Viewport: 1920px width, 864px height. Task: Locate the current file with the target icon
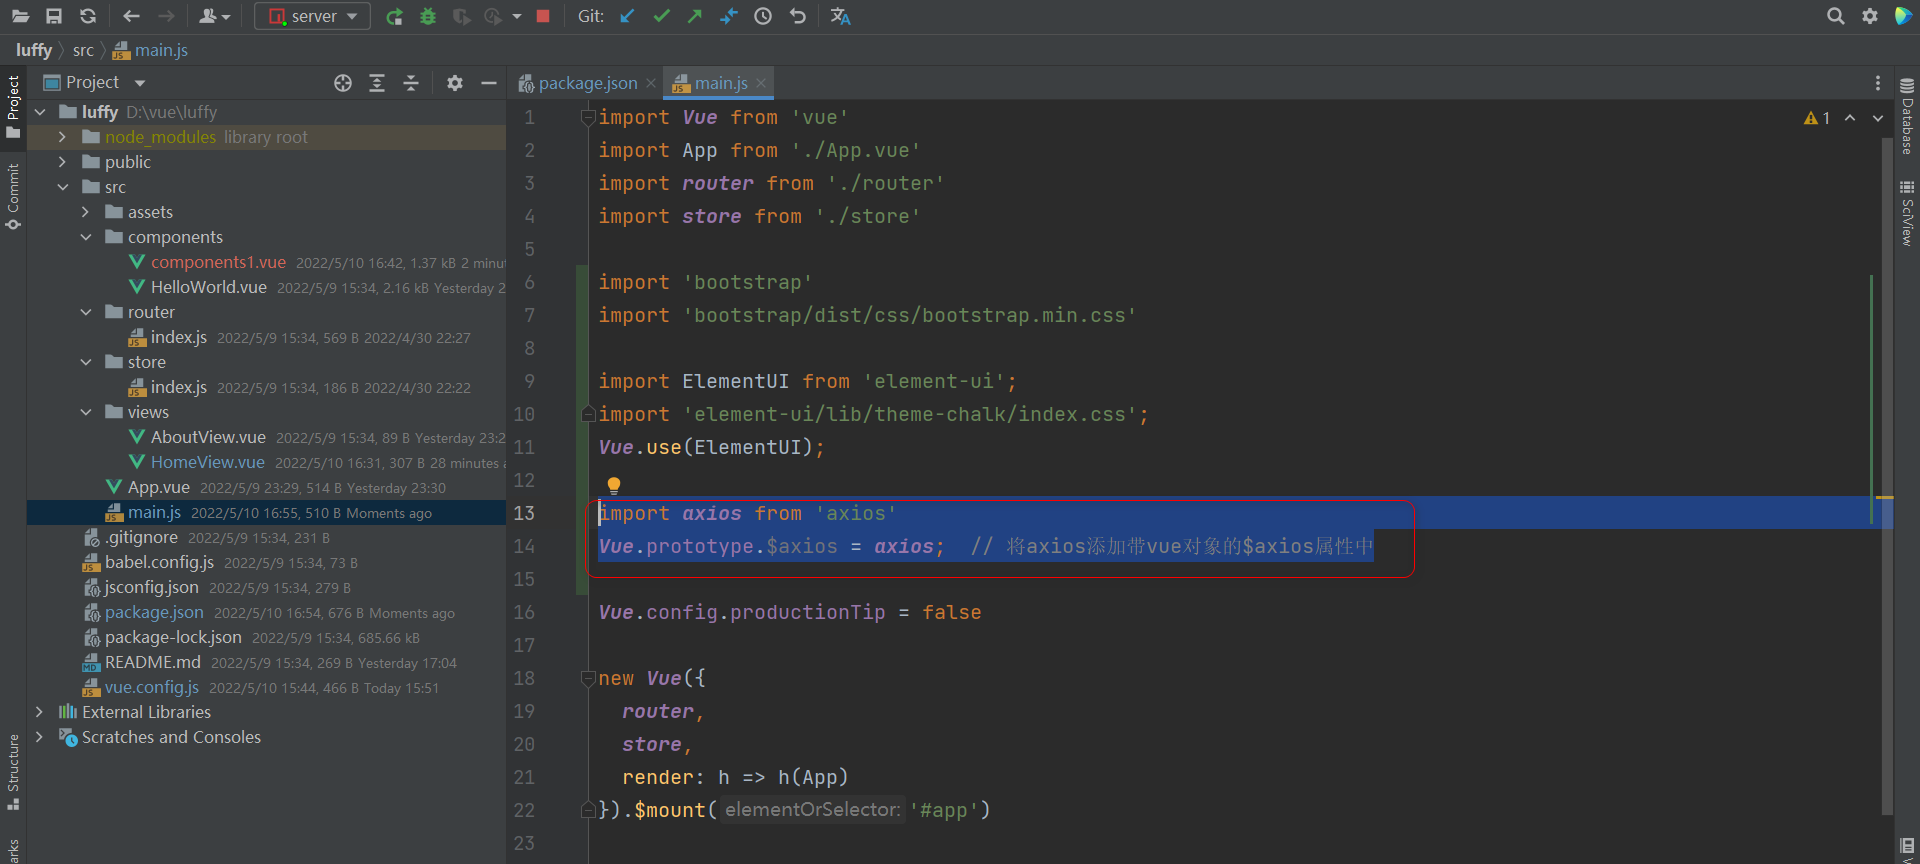343,83
